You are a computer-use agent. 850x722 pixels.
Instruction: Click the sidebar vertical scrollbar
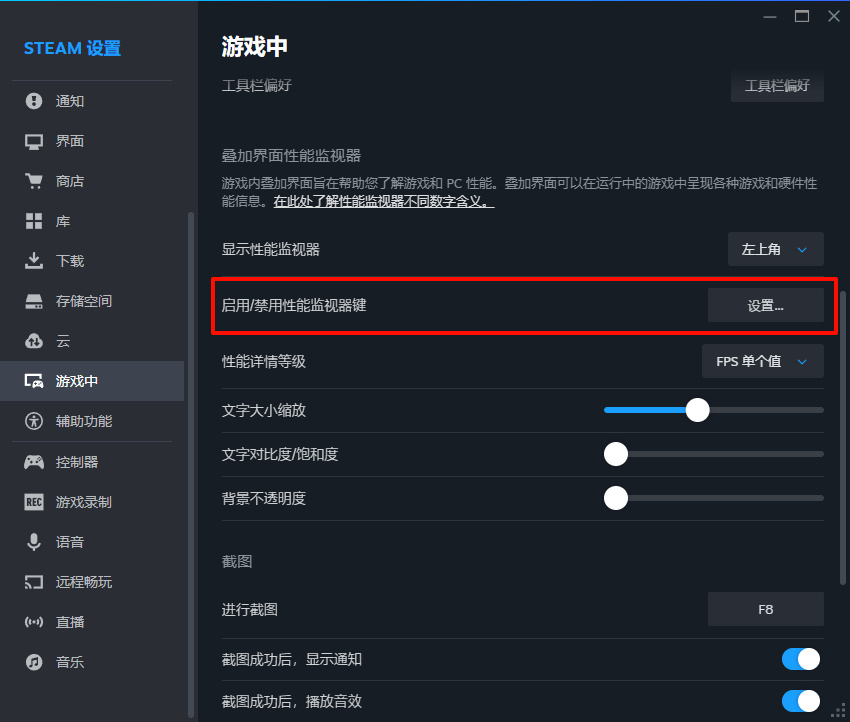pos(191,465)
